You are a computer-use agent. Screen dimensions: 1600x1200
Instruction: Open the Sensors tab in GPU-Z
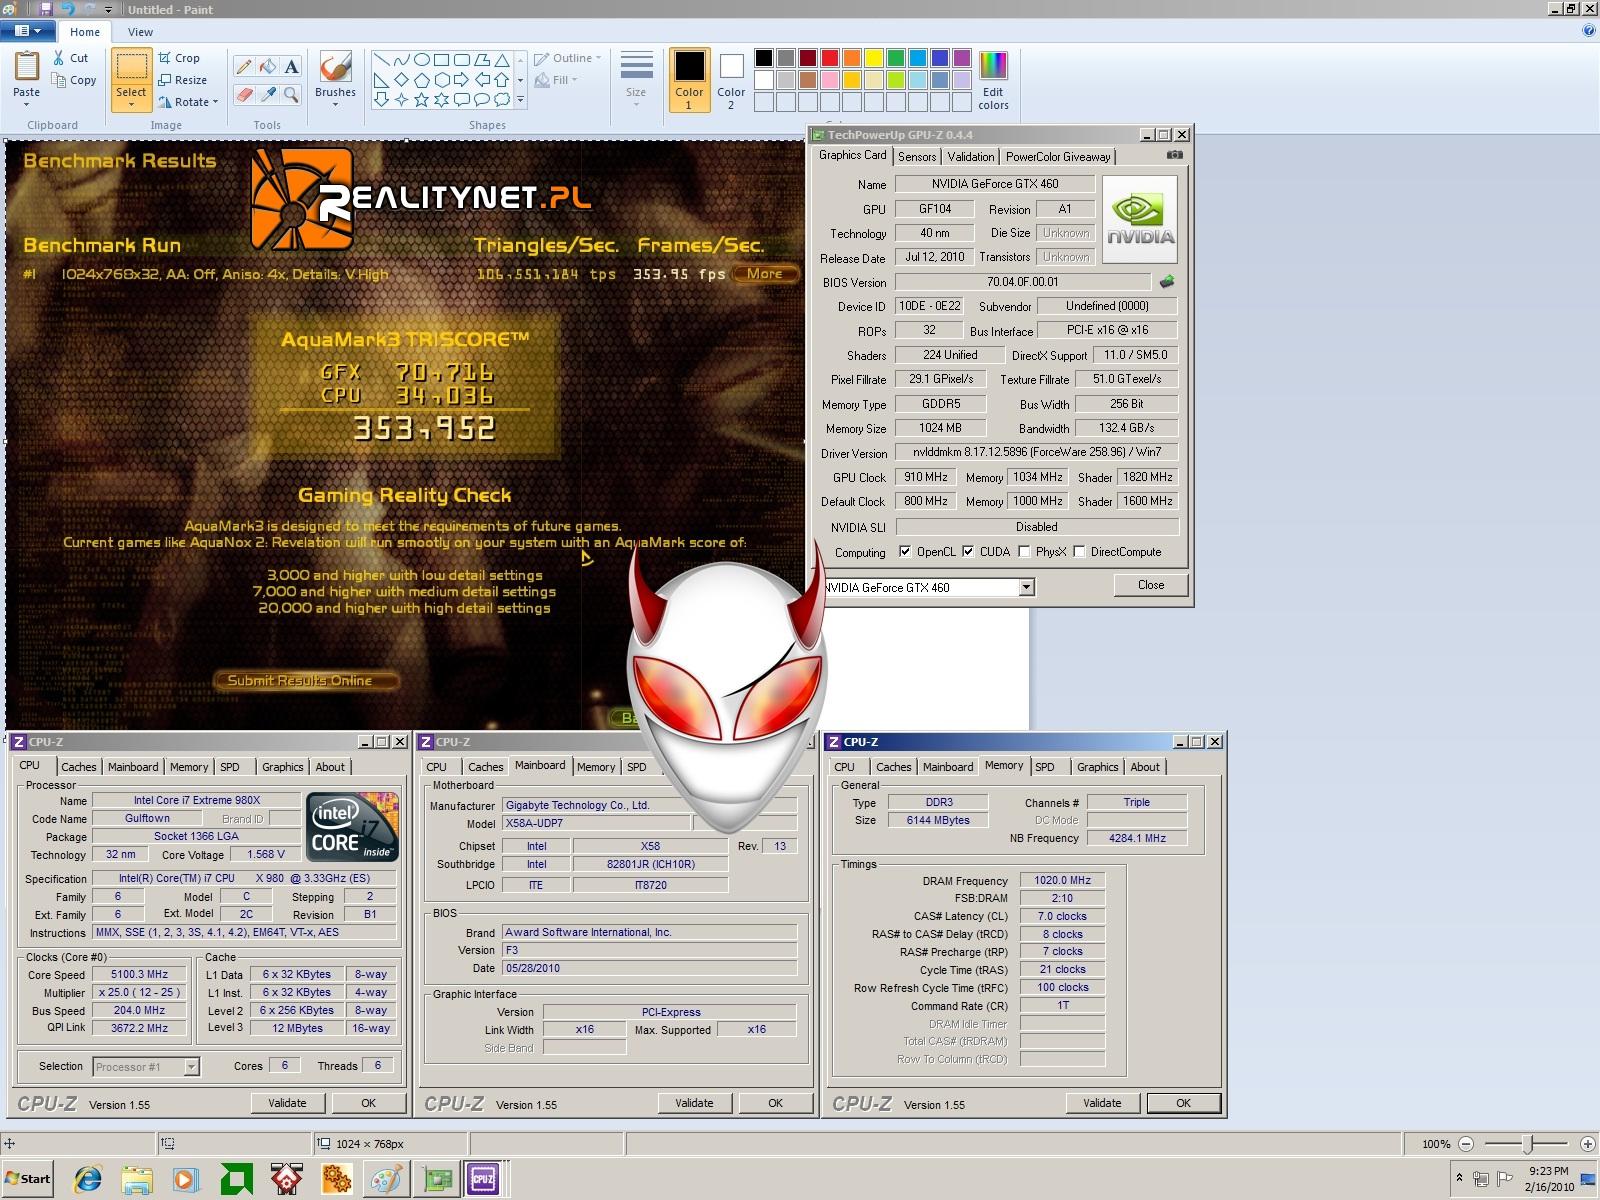pos(917,157)
